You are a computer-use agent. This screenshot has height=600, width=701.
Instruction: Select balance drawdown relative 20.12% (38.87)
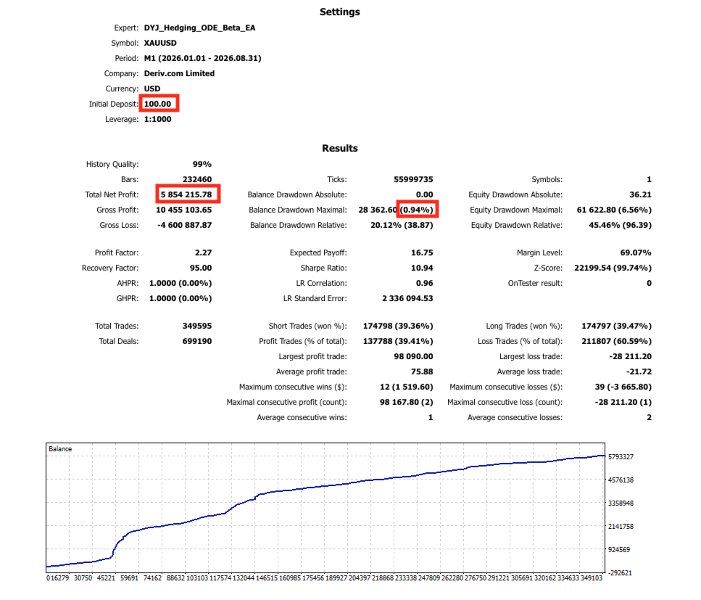click(x=402, y=225)
